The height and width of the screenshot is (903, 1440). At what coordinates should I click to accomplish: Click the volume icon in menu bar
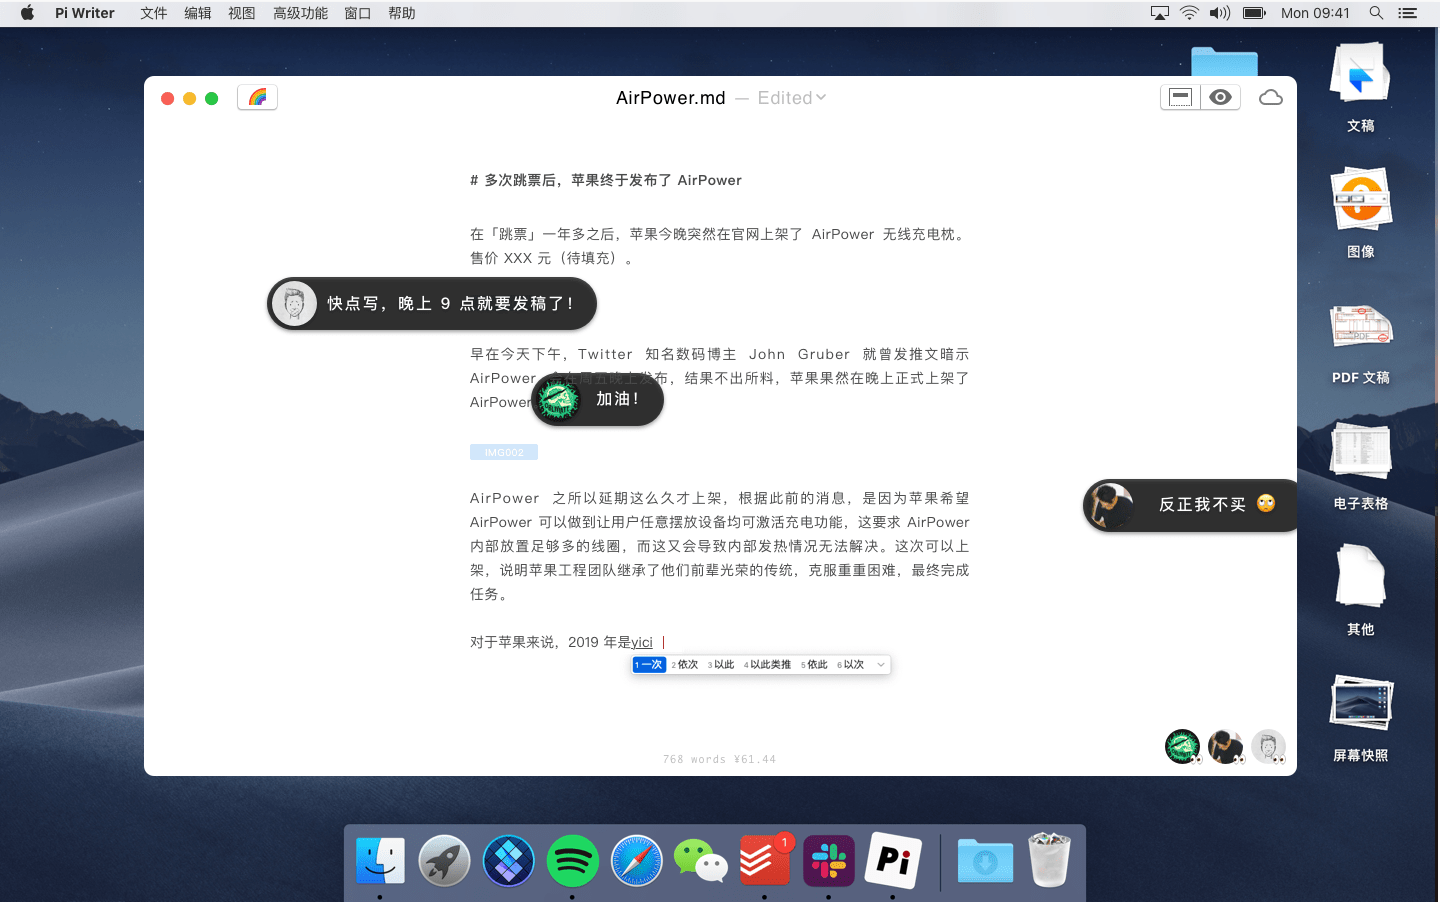click(1220, 13)
